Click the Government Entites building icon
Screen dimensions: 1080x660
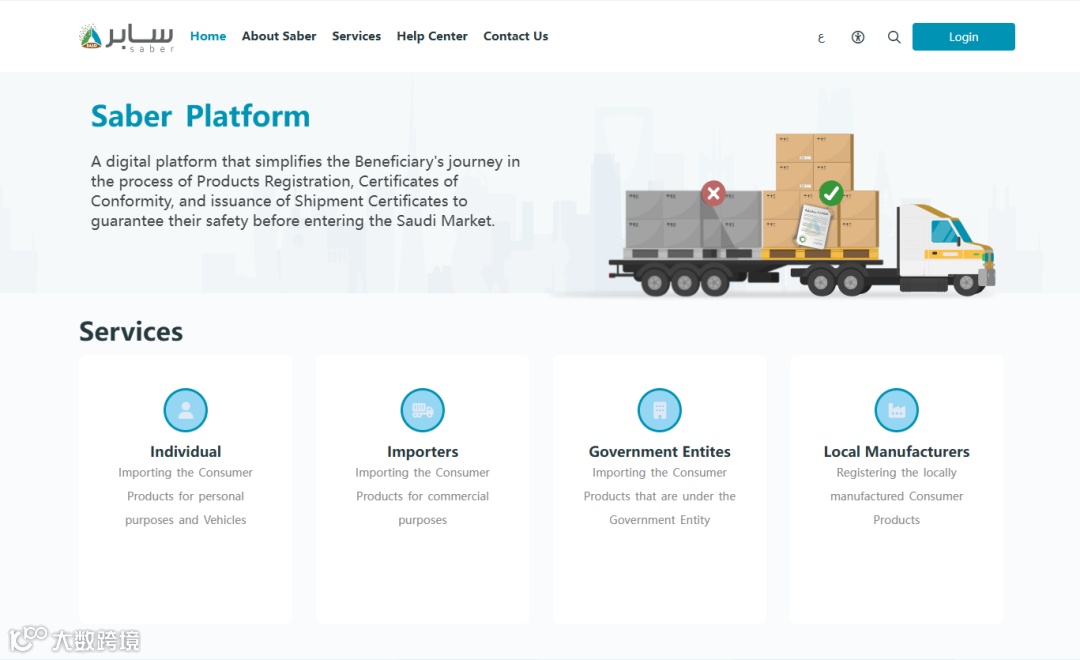point(659,410)
